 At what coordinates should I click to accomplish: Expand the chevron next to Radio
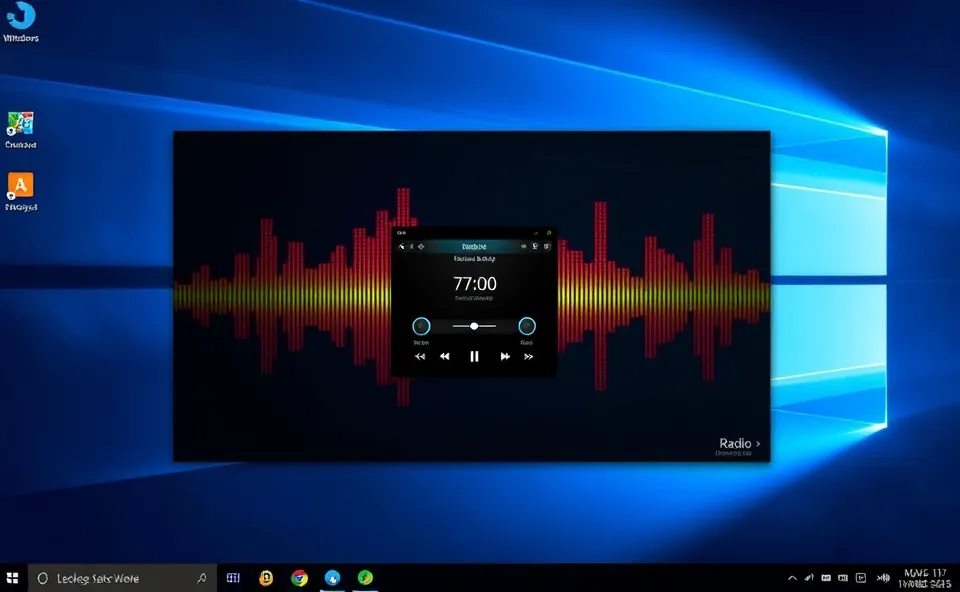coord(758,443)
